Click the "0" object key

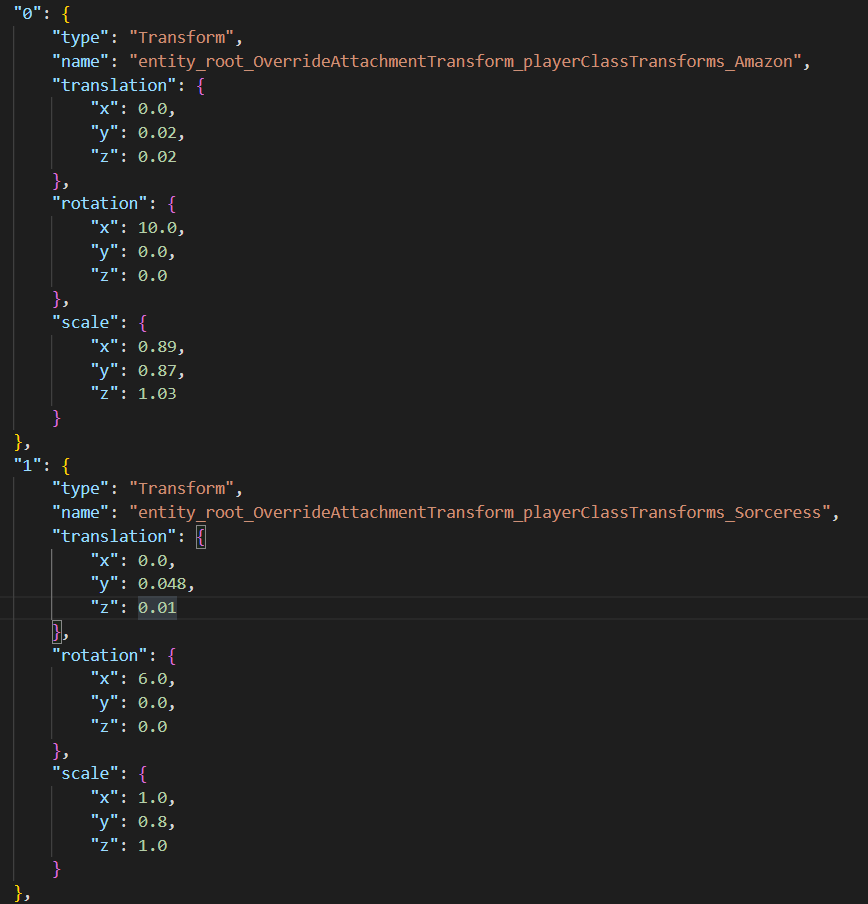(x=28, y=13)
